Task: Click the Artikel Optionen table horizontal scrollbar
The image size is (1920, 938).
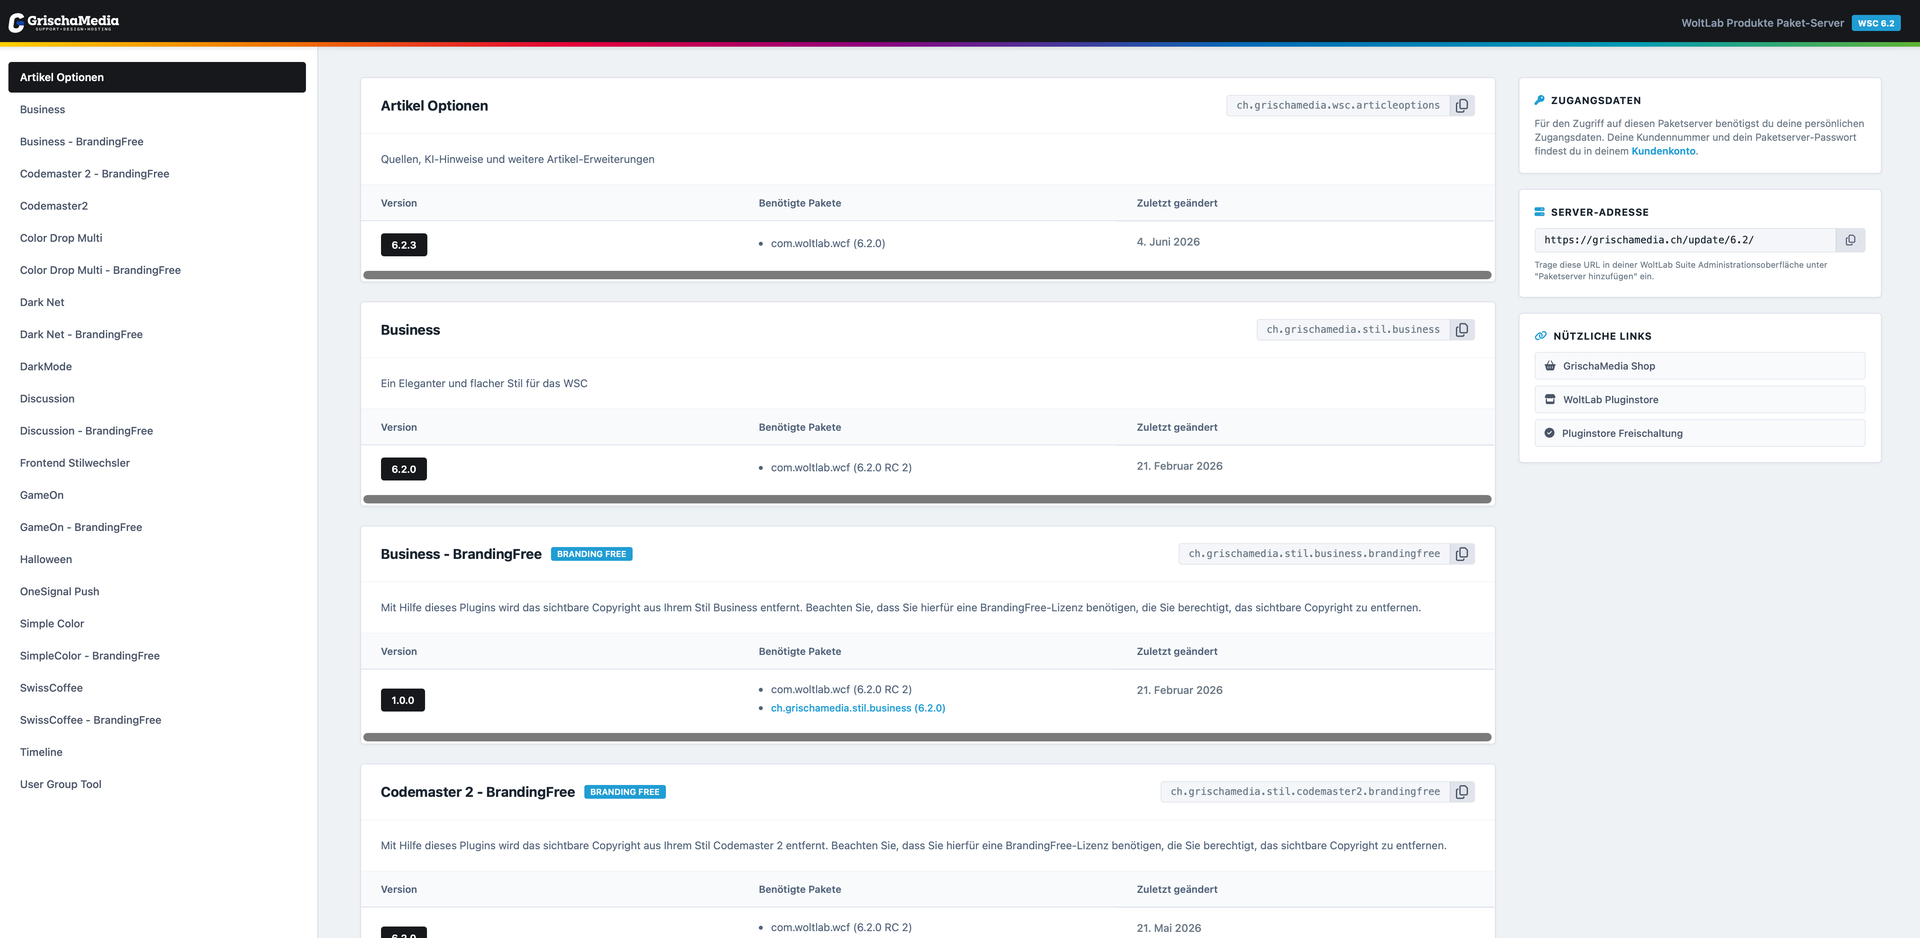Action: [928, 275]
